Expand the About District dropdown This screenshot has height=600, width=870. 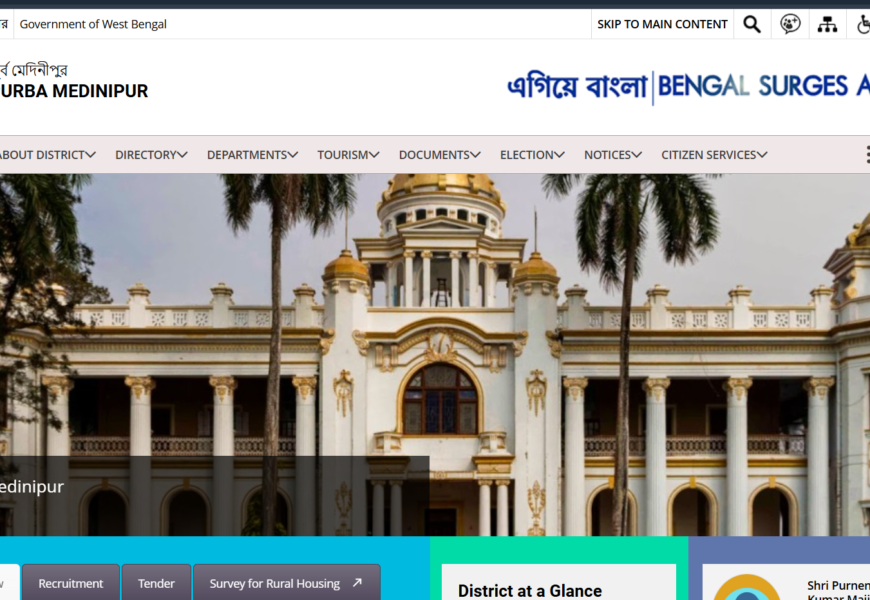click(47, 154)
